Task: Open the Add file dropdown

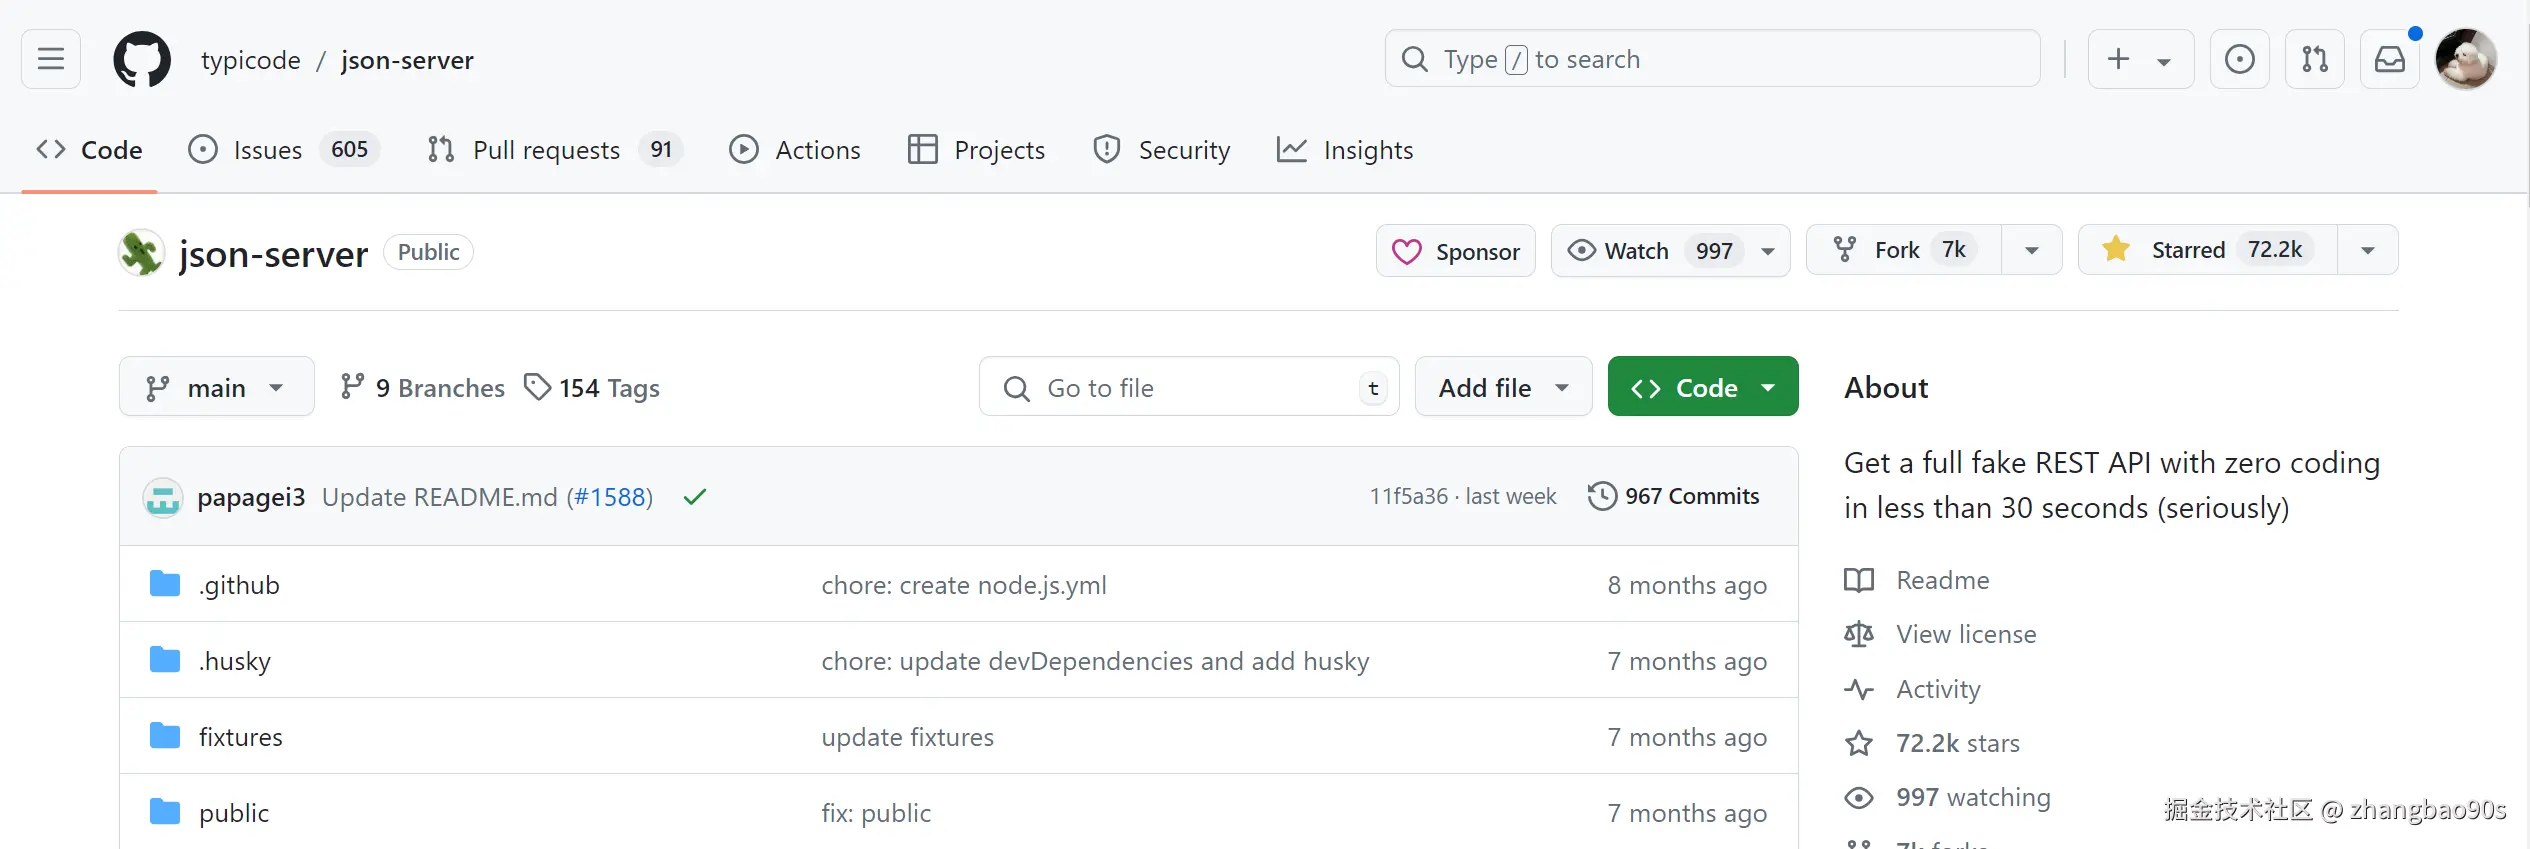Action: pyautogui.click(x=1503, y=387)
